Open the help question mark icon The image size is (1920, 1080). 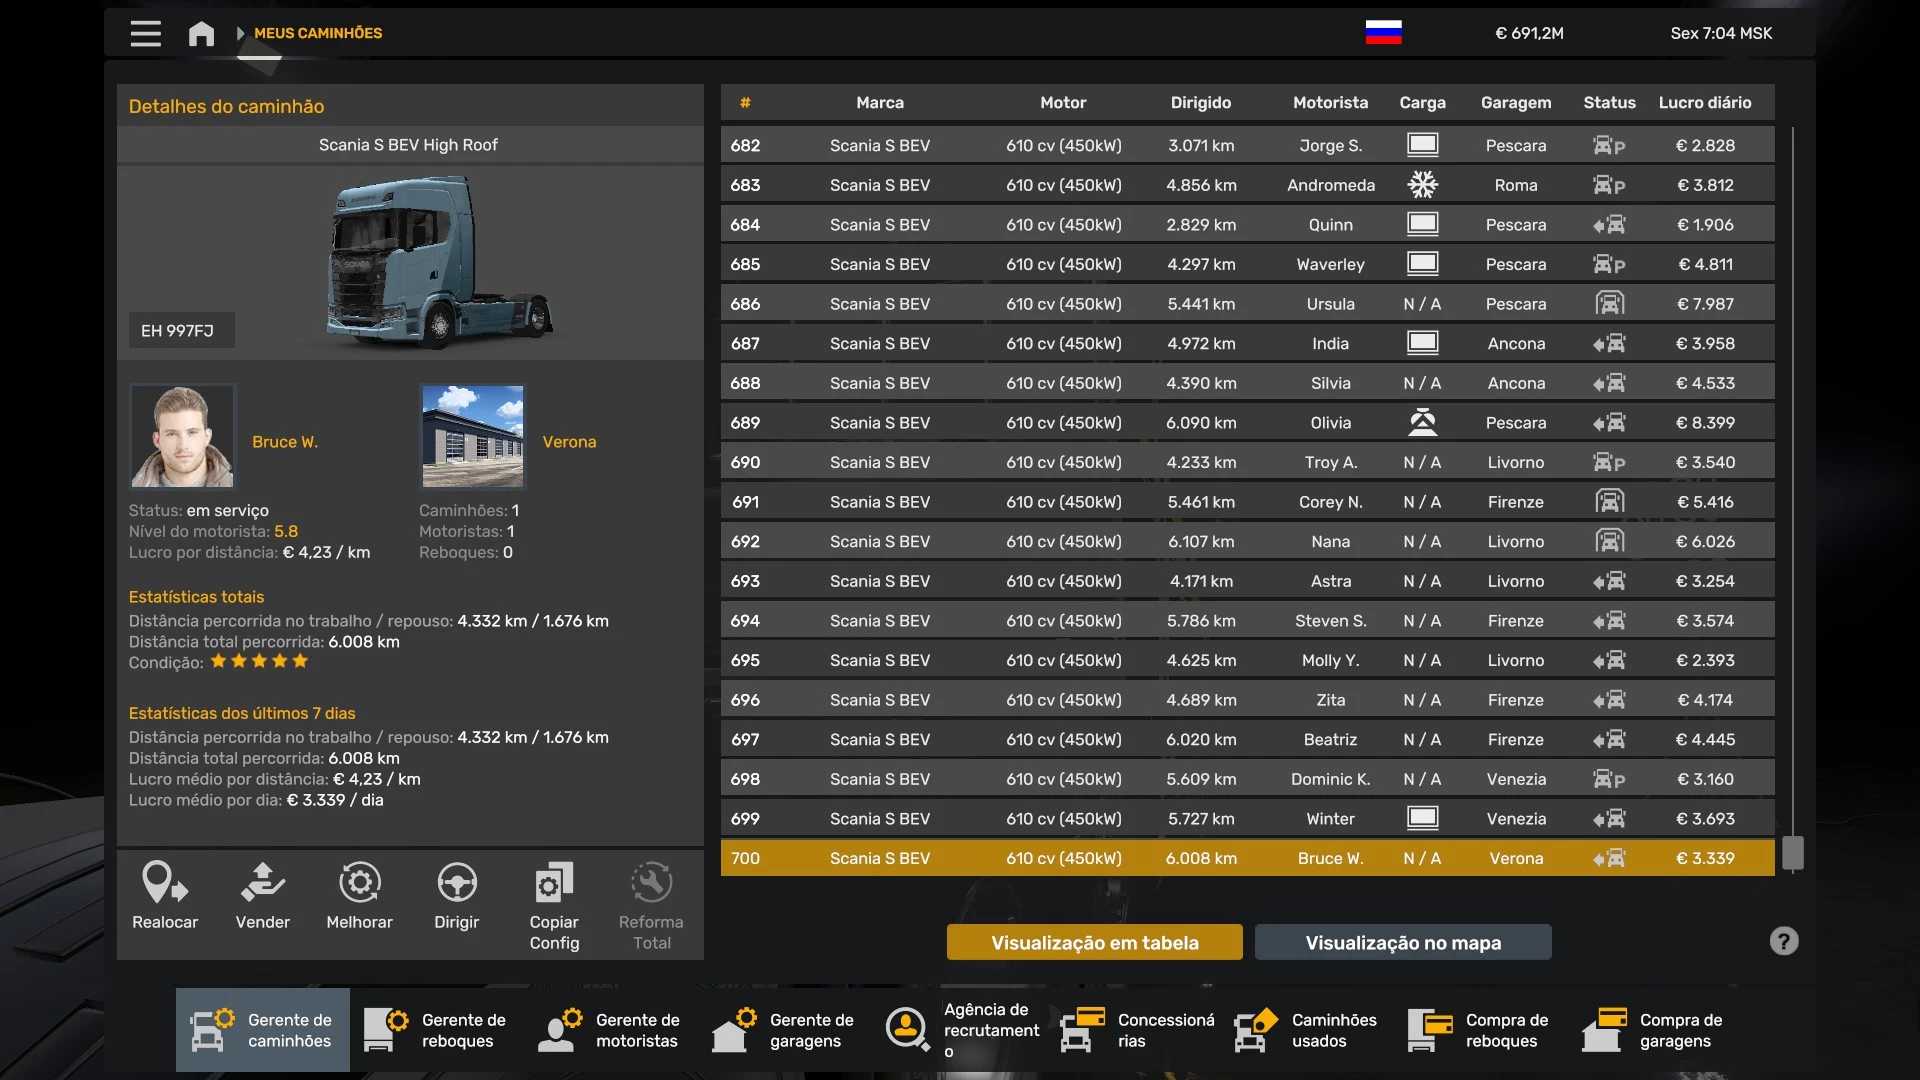tap(1783, 941)
